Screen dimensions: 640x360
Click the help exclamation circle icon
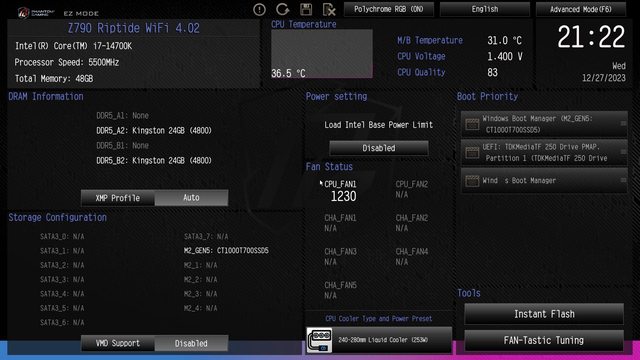[259, 9]
